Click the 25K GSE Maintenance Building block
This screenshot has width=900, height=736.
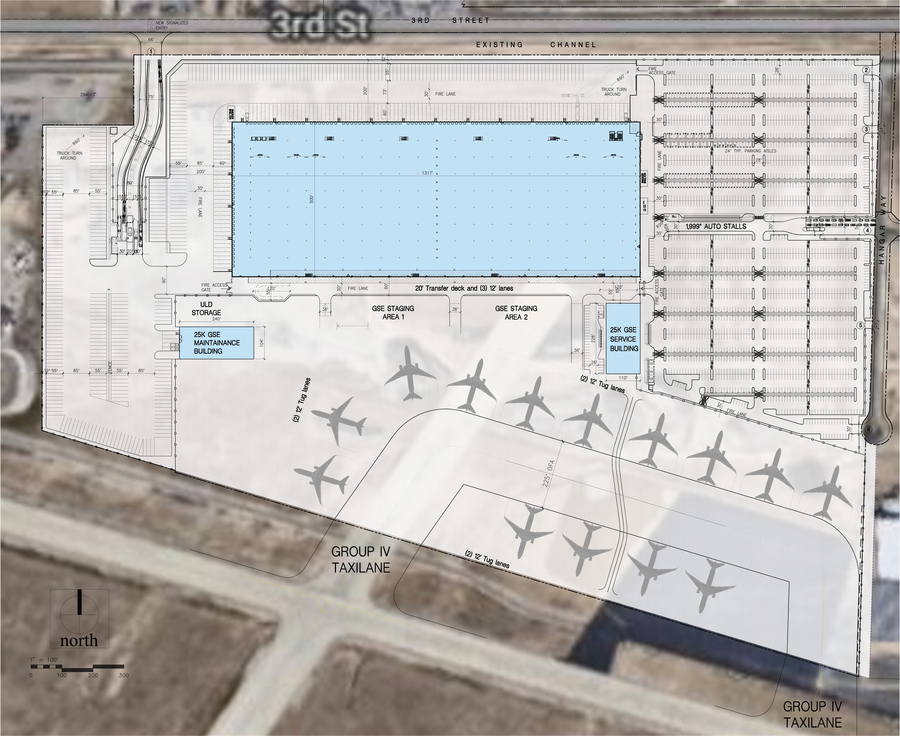pos(216,342)
